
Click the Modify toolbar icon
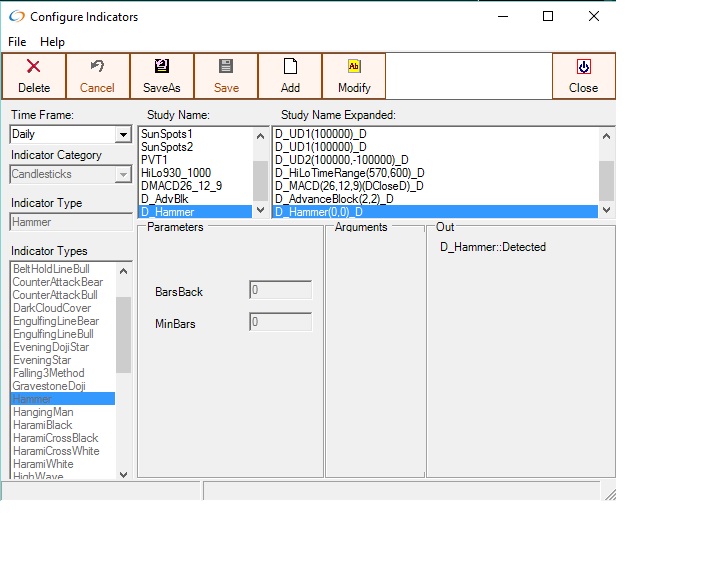(354, 67)
